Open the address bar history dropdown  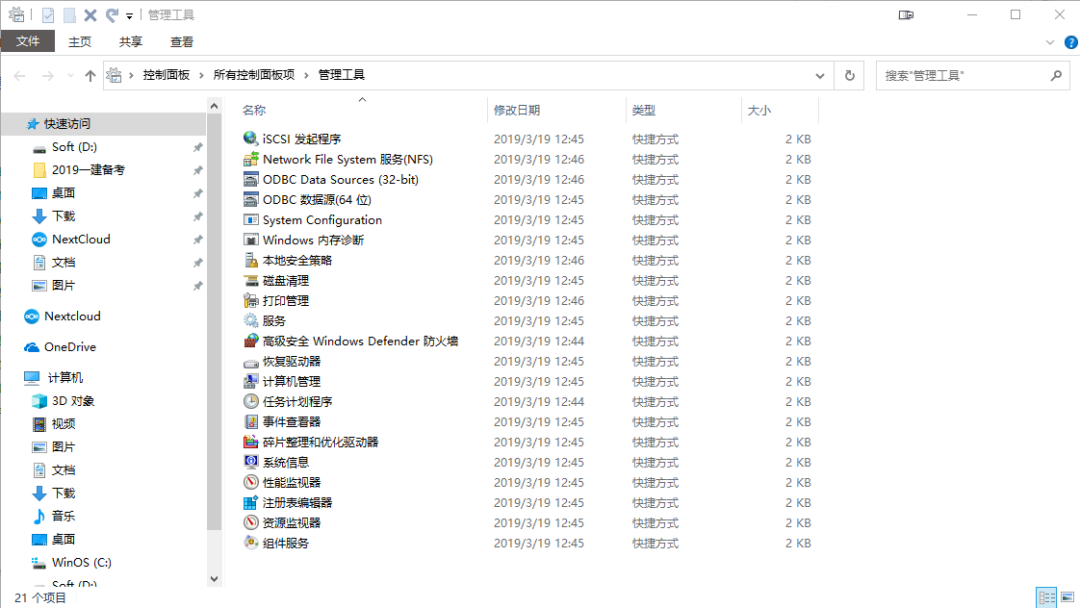click(x=820, y=76)
